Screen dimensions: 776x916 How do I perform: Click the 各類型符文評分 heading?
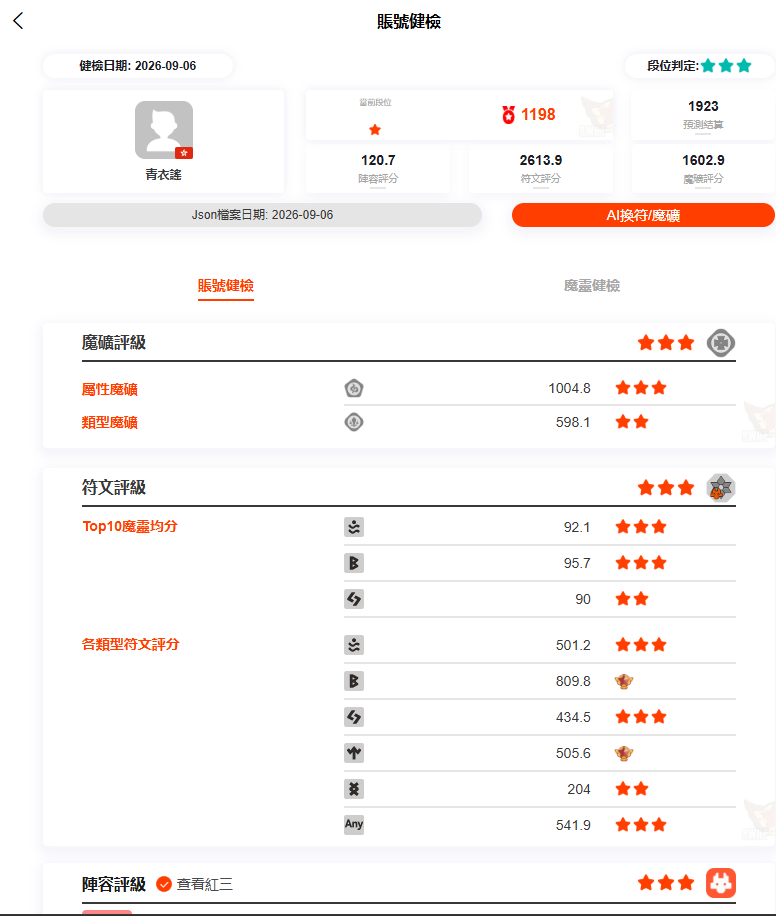pyautogui.click(x=130, y=644)
